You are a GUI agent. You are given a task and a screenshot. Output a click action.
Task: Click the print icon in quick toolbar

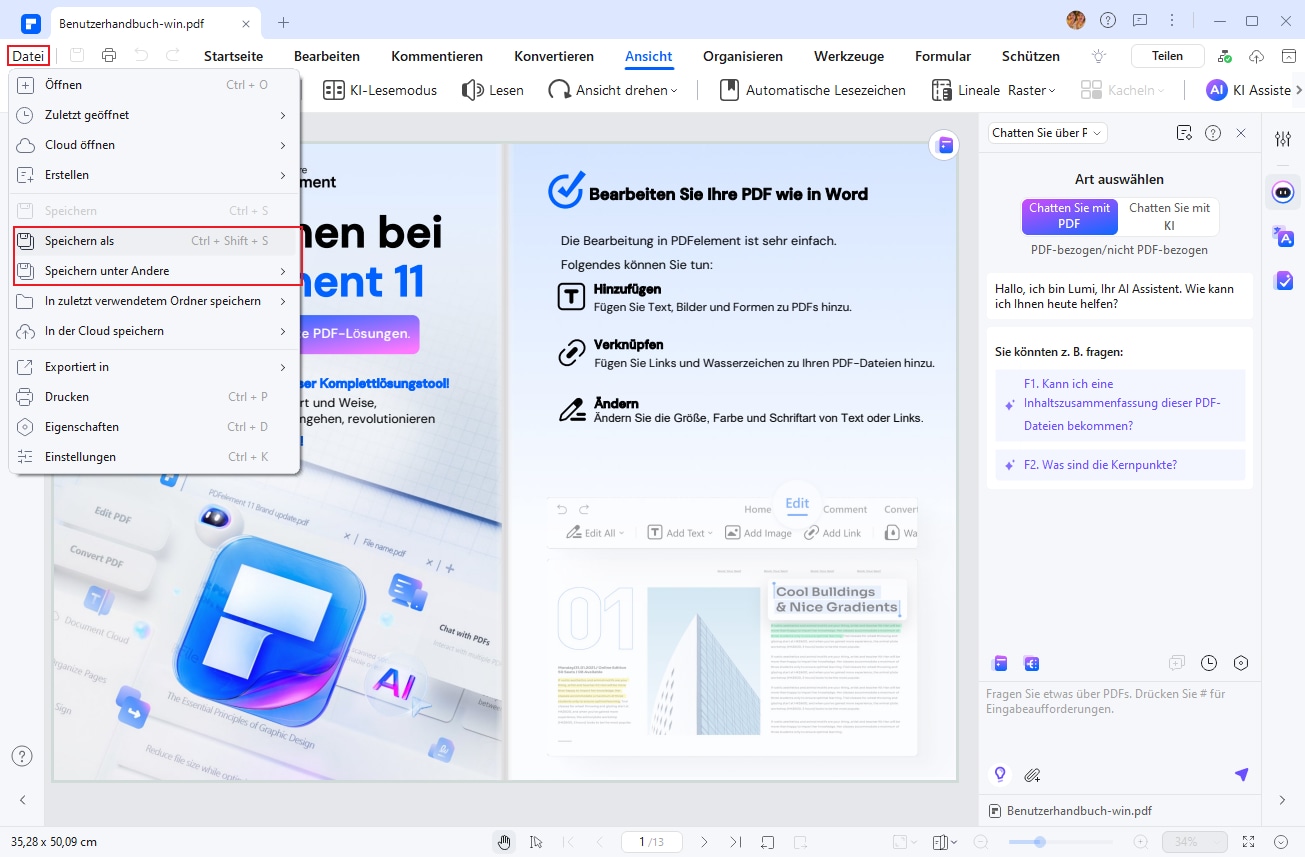pyautogui.click(x=109, y=56)
